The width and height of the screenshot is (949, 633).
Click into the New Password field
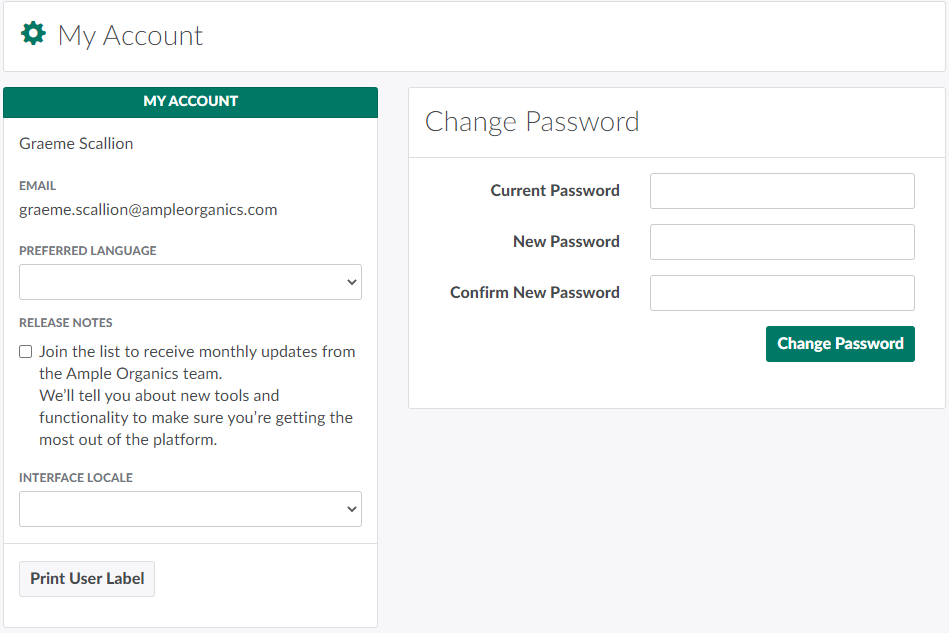782,242
